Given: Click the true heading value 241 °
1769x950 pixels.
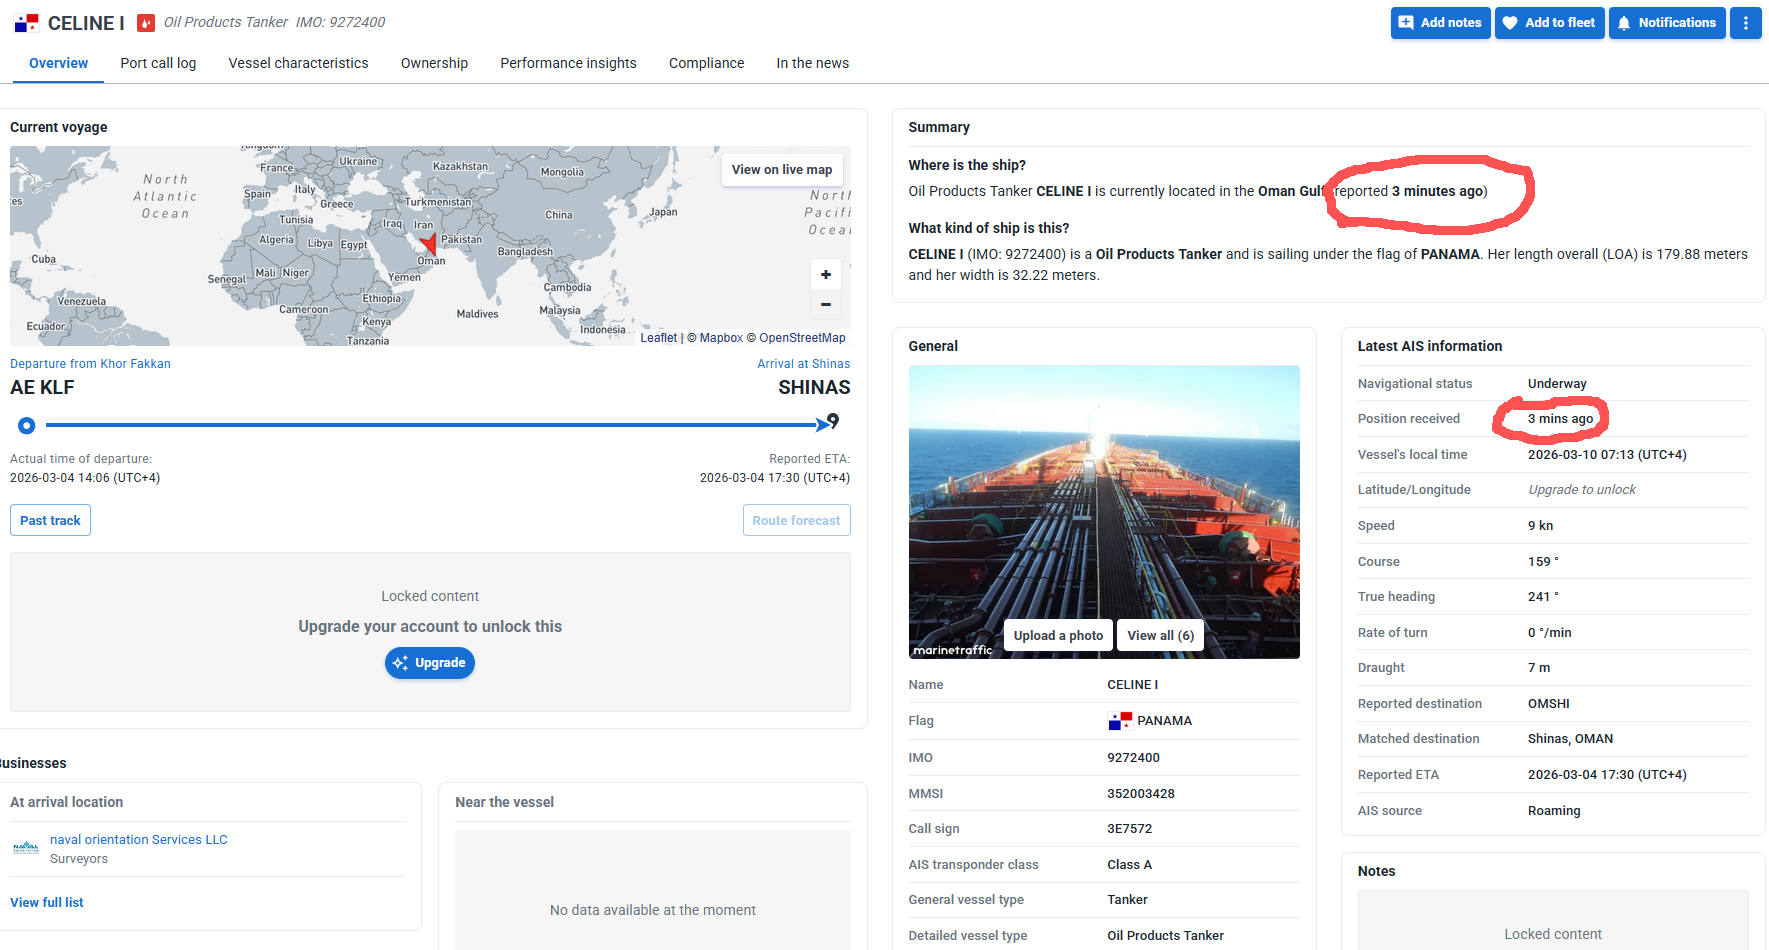Looking at the screenshot, I should click(x=1543, y=597).
